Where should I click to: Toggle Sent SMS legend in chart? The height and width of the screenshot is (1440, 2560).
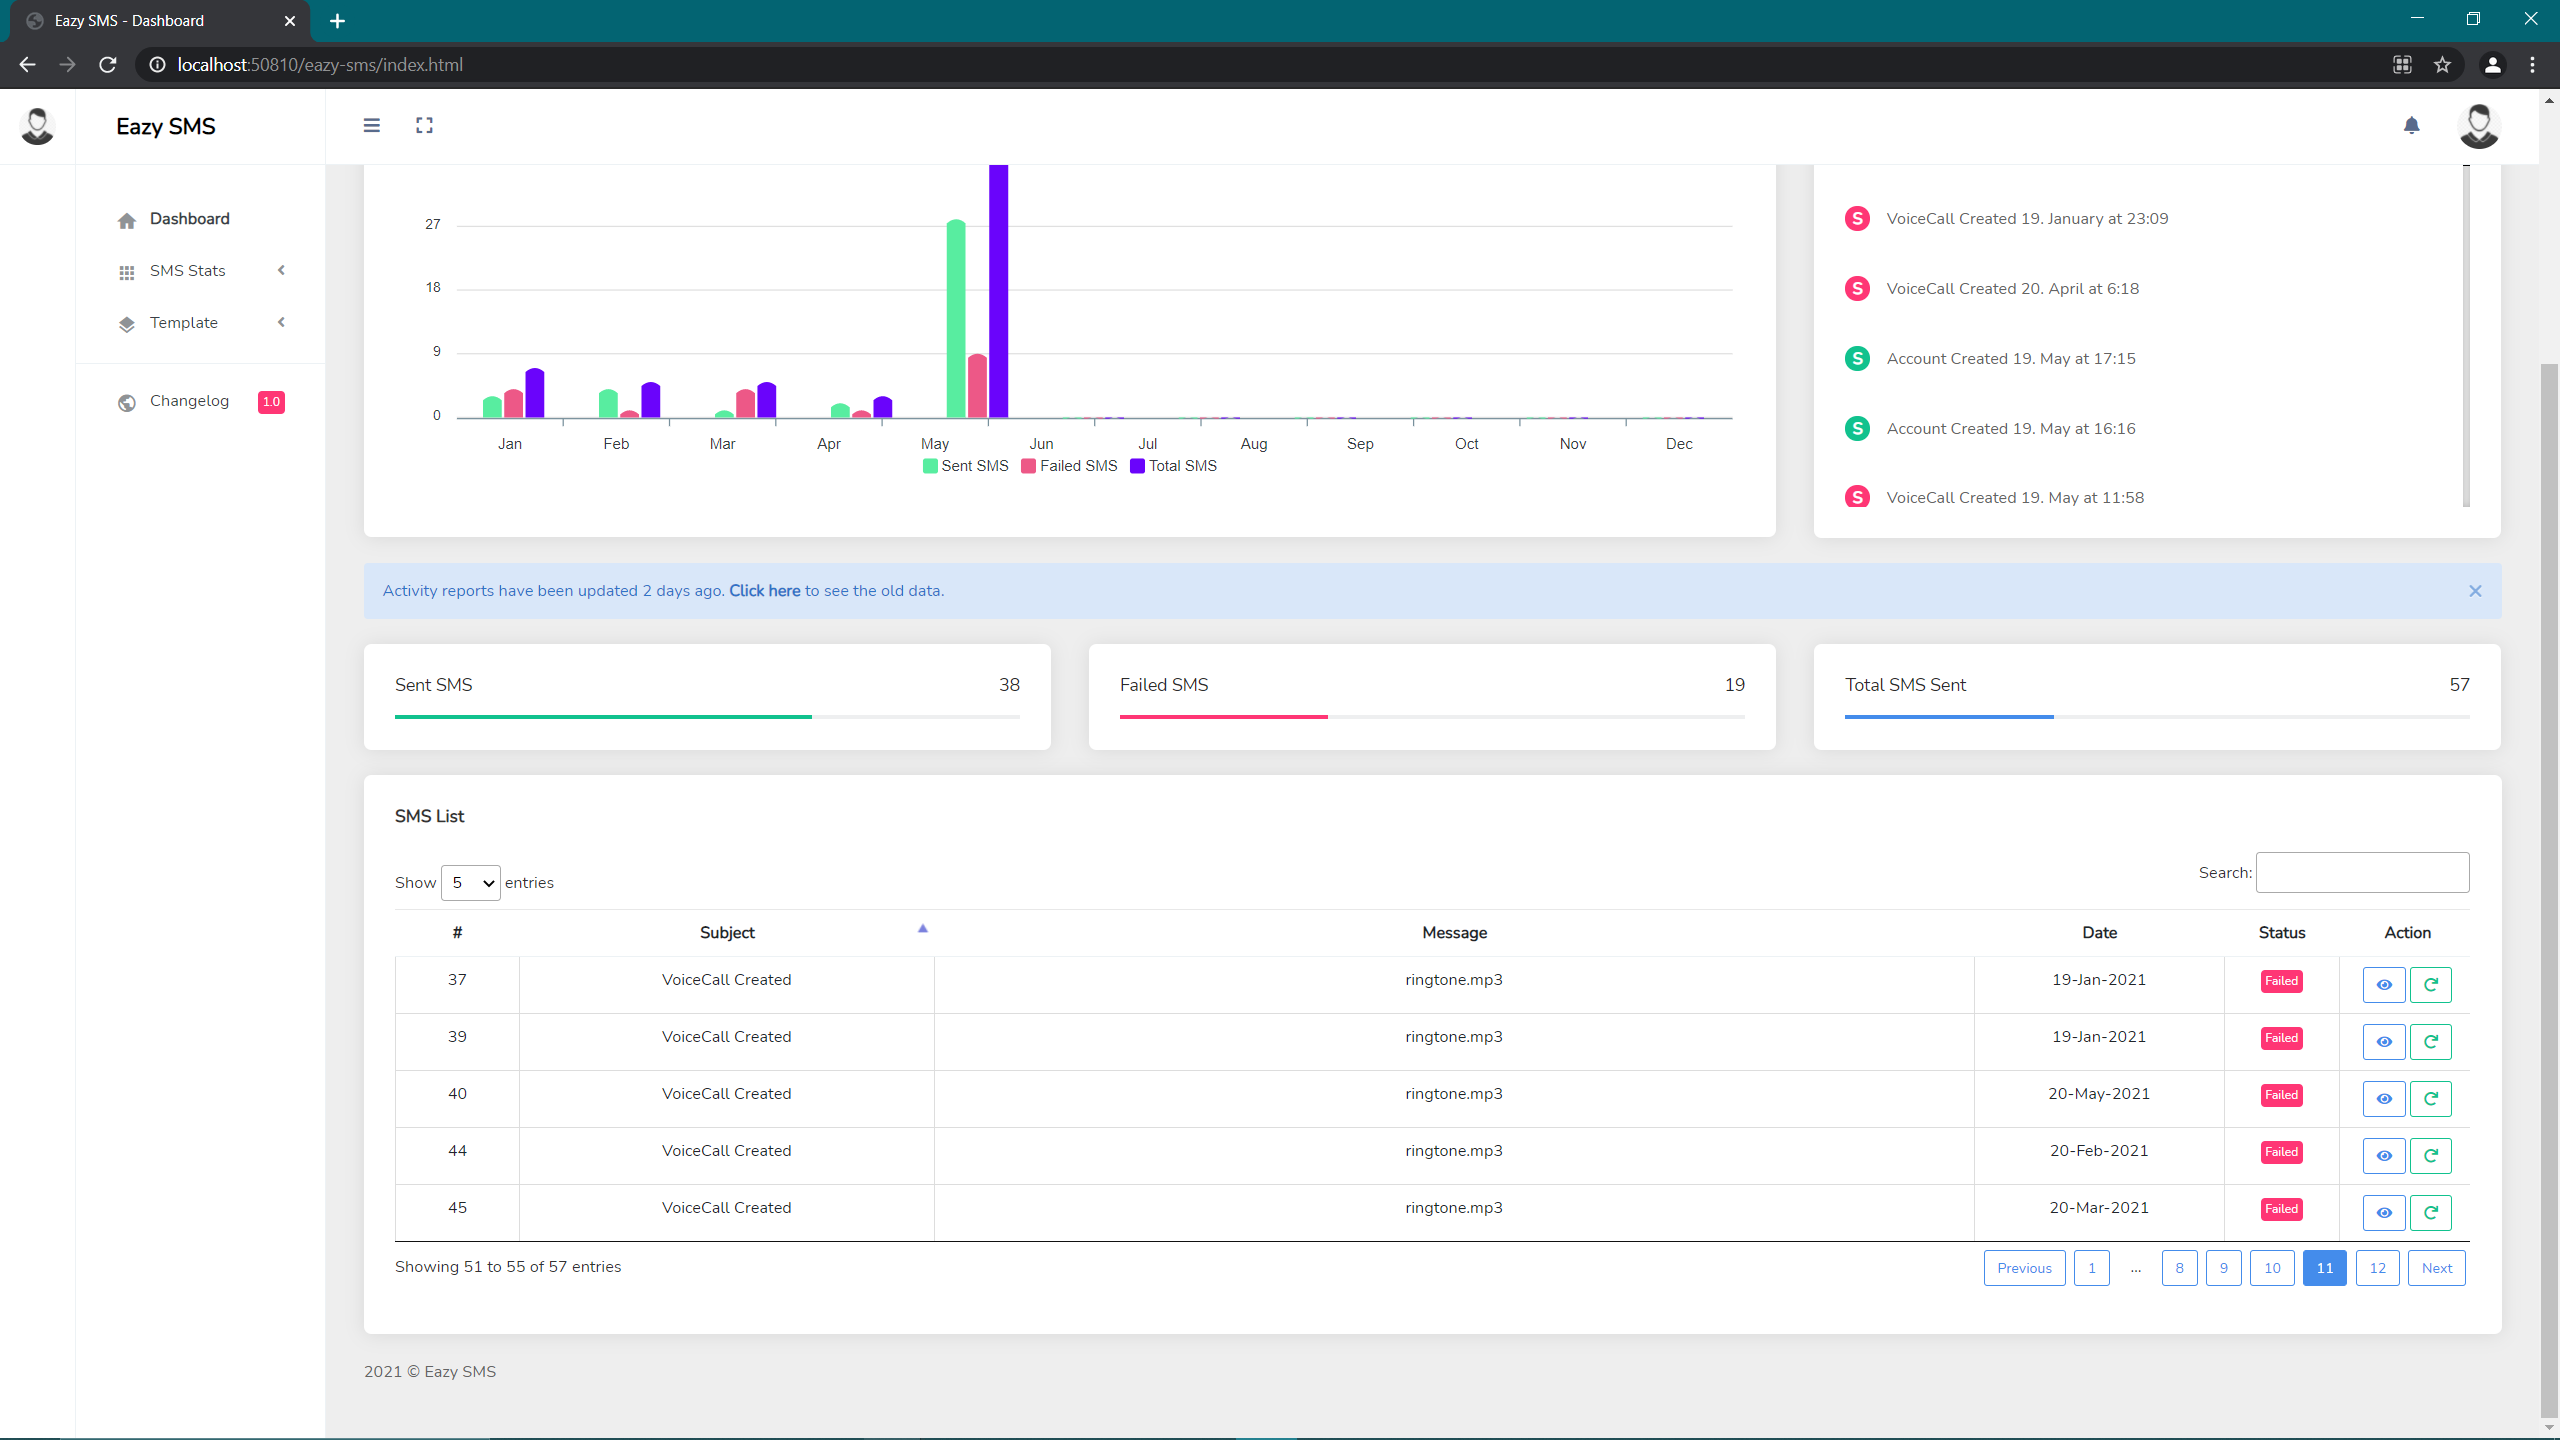point(965,466)
